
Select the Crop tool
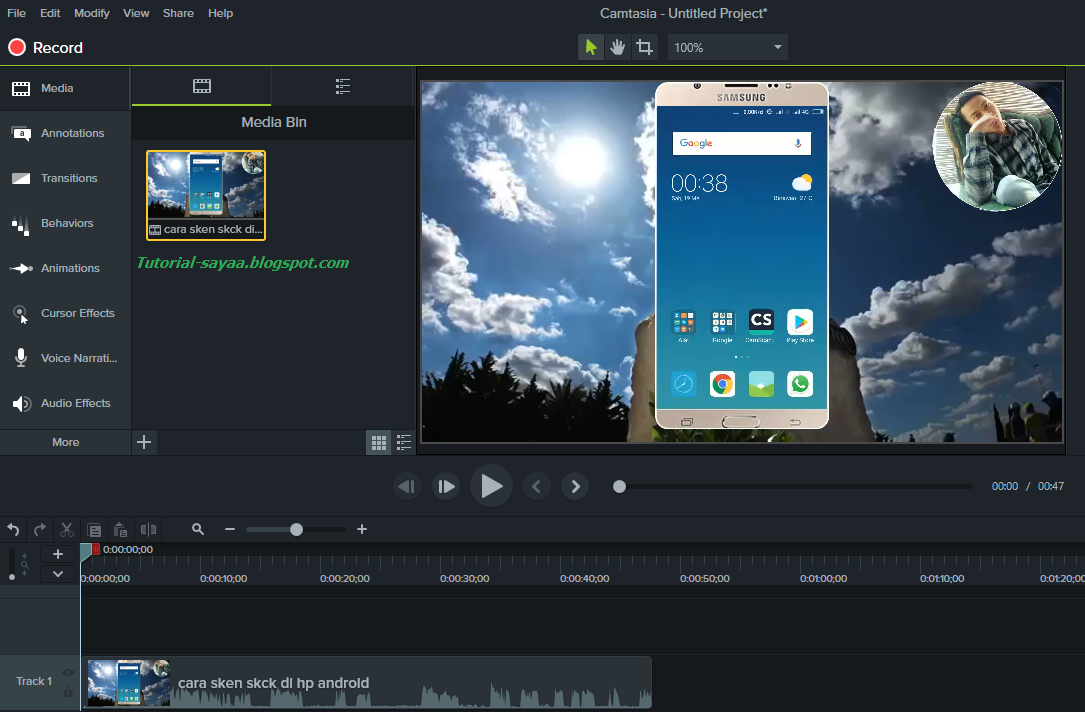[x=644, y=47]
